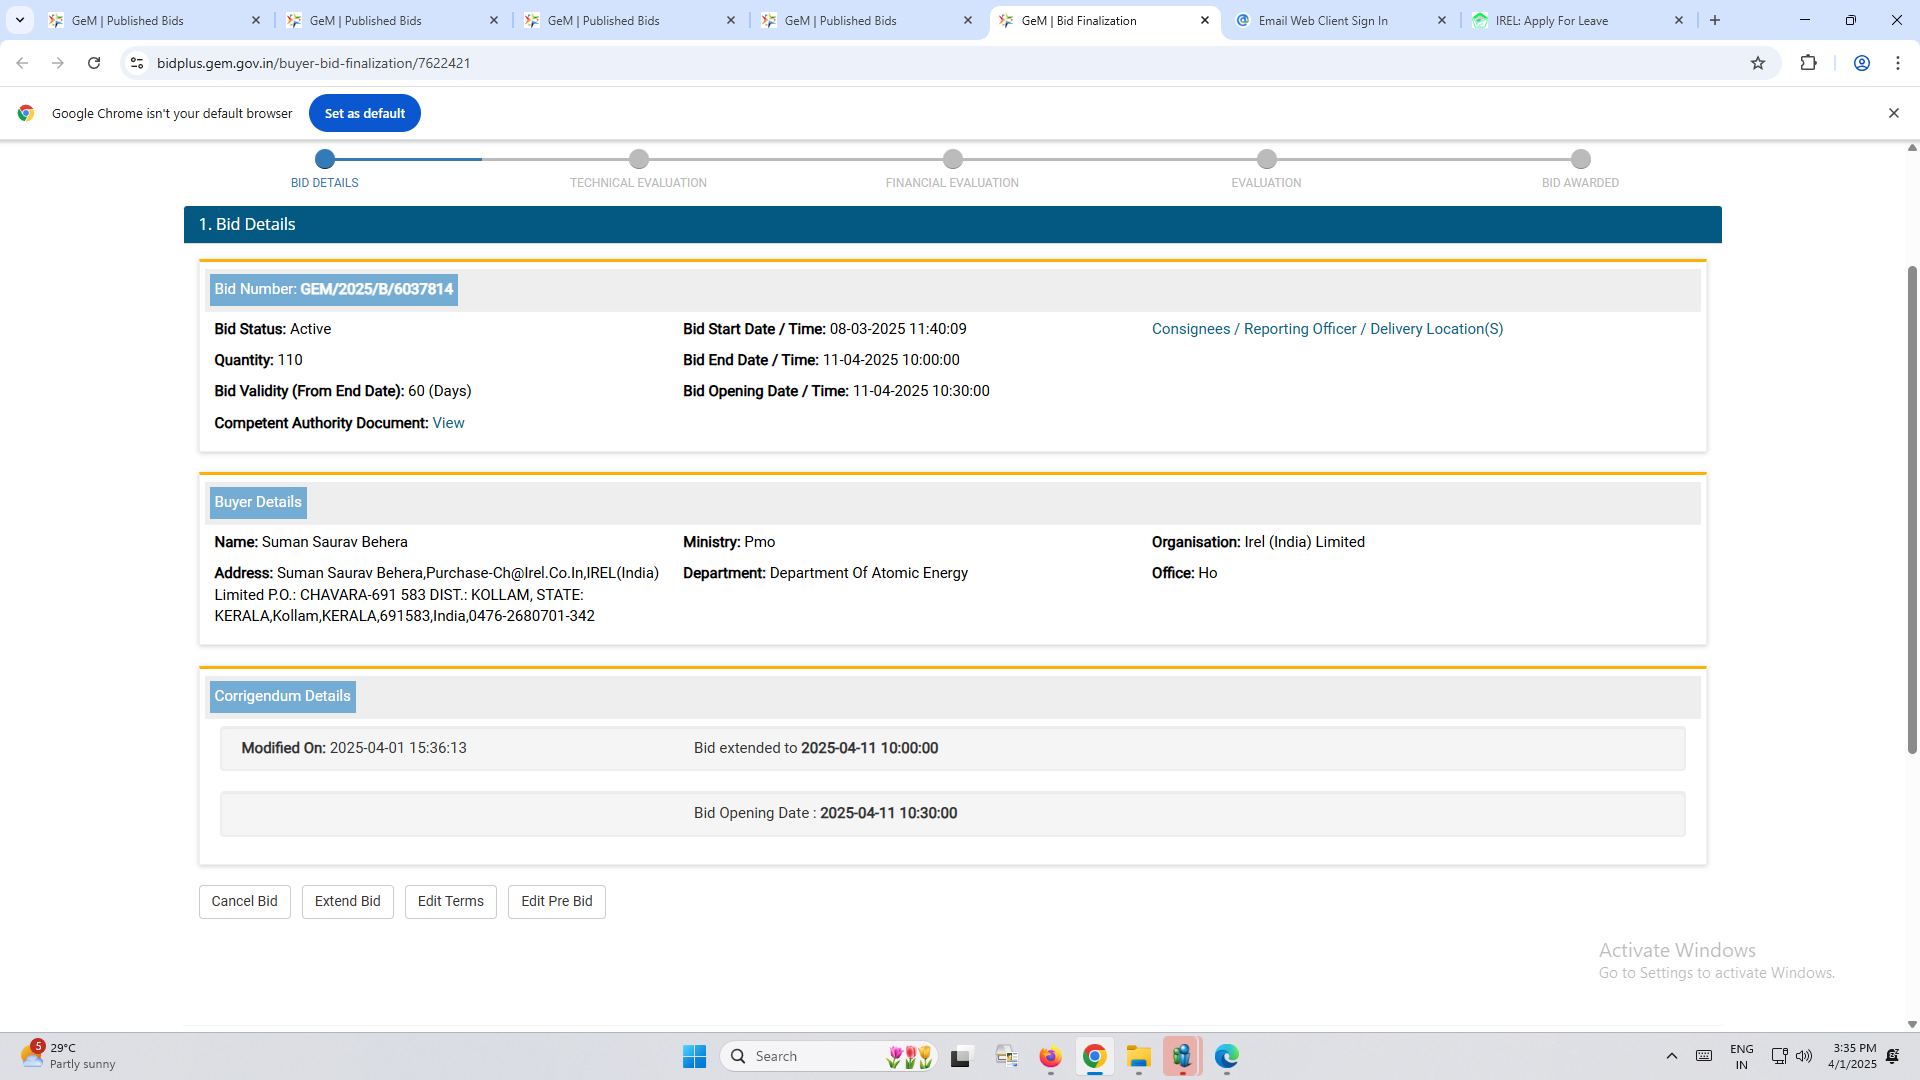The height and width of the screenshot is (1080, 1920).
Task: Open the tab search dropdown arrow
Action: click(x=20, y=20)
